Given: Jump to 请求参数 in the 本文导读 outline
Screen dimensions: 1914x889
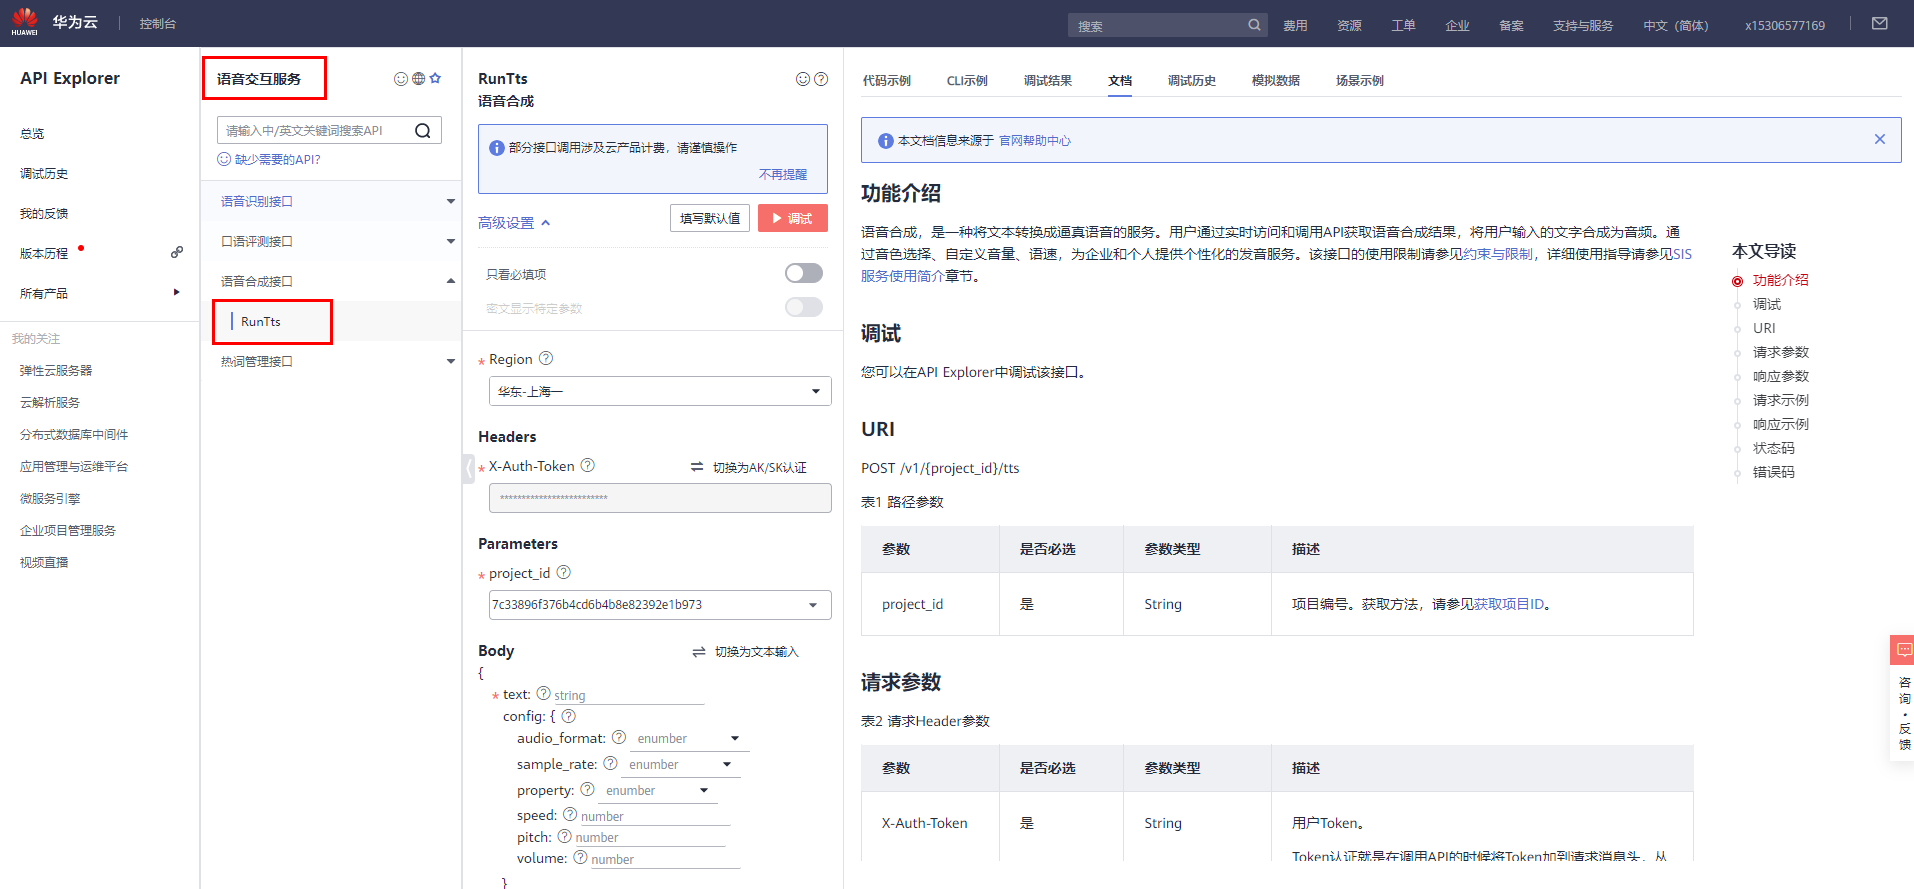Looking at the screenshot, I should pos(1781,352).
